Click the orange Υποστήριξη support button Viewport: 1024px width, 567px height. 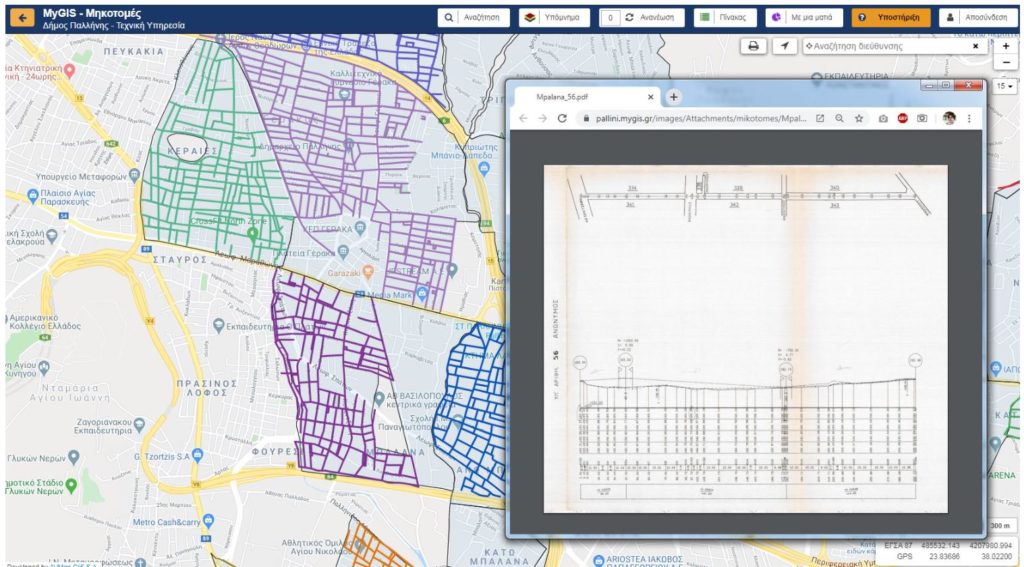[891, 18]
